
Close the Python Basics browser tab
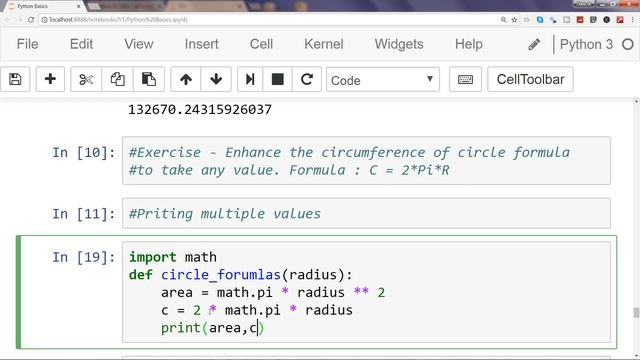[x=78, y=7]
